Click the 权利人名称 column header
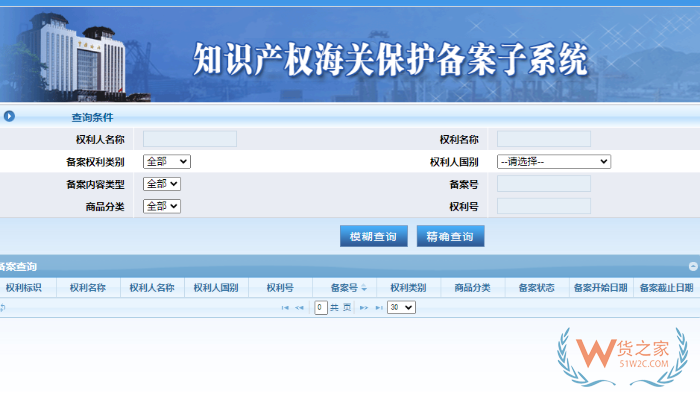Image resolution: width=700 pixels, height=400 pixels. 152,288
